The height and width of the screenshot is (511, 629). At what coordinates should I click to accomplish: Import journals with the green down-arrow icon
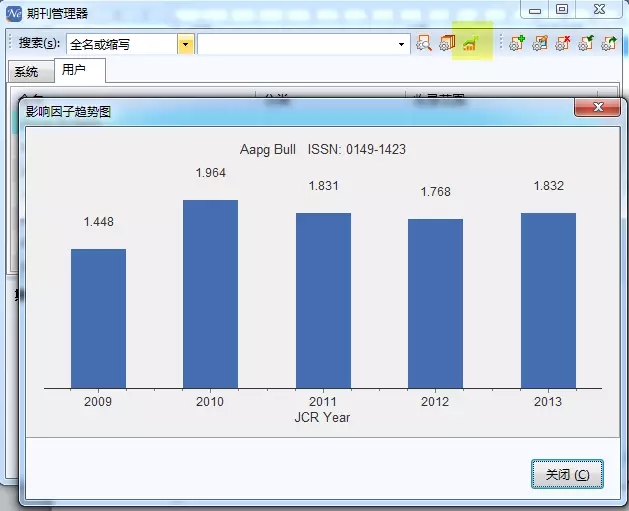pos(586,43)
